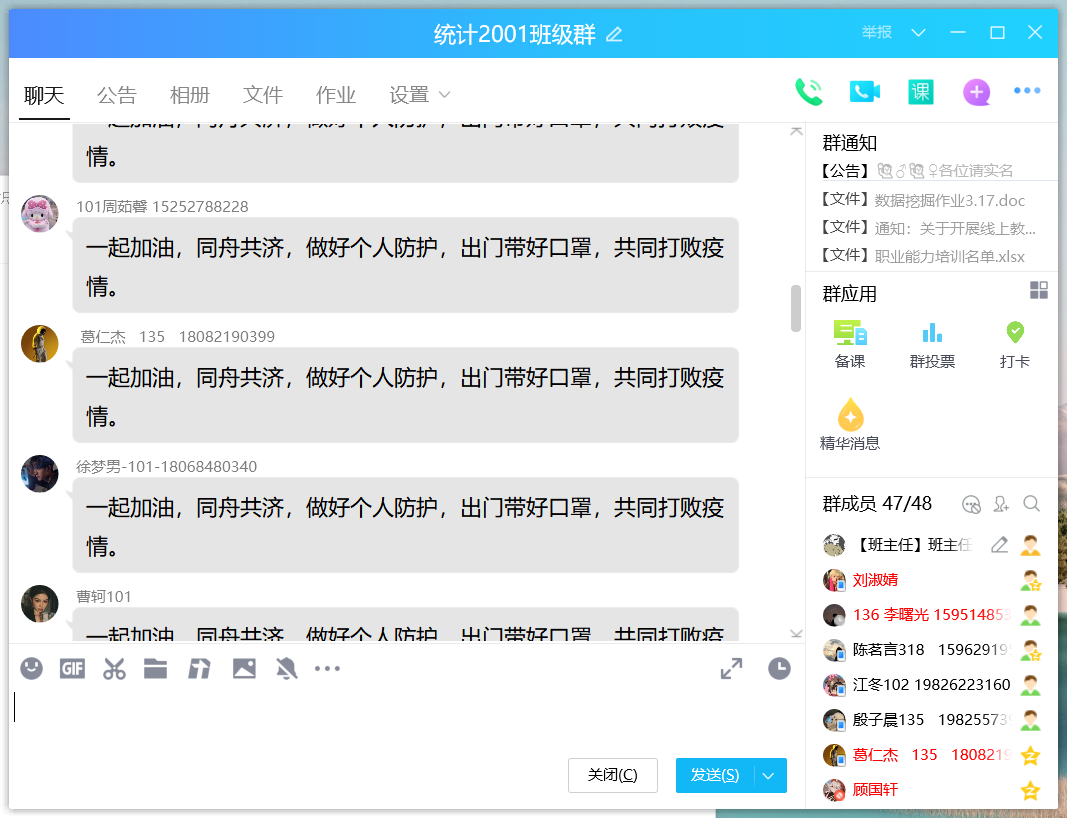Open the send button options arrow
The height and width of the screenshot is (818, 1067).
(769, 775)
